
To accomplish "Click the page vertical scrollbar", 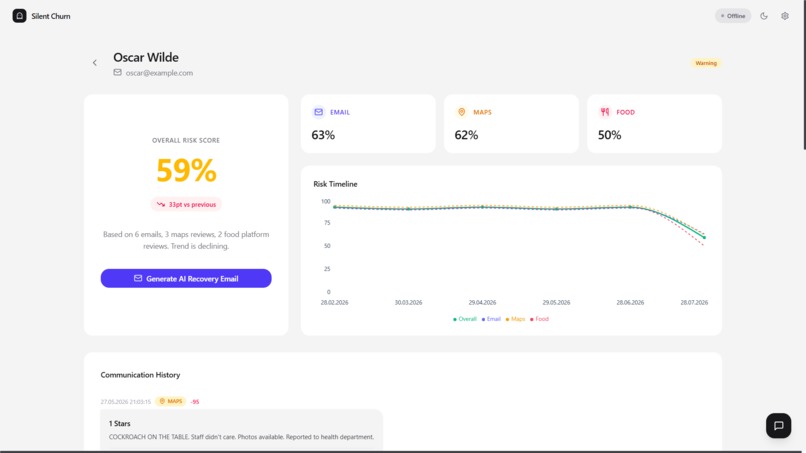I will point(804,75).
